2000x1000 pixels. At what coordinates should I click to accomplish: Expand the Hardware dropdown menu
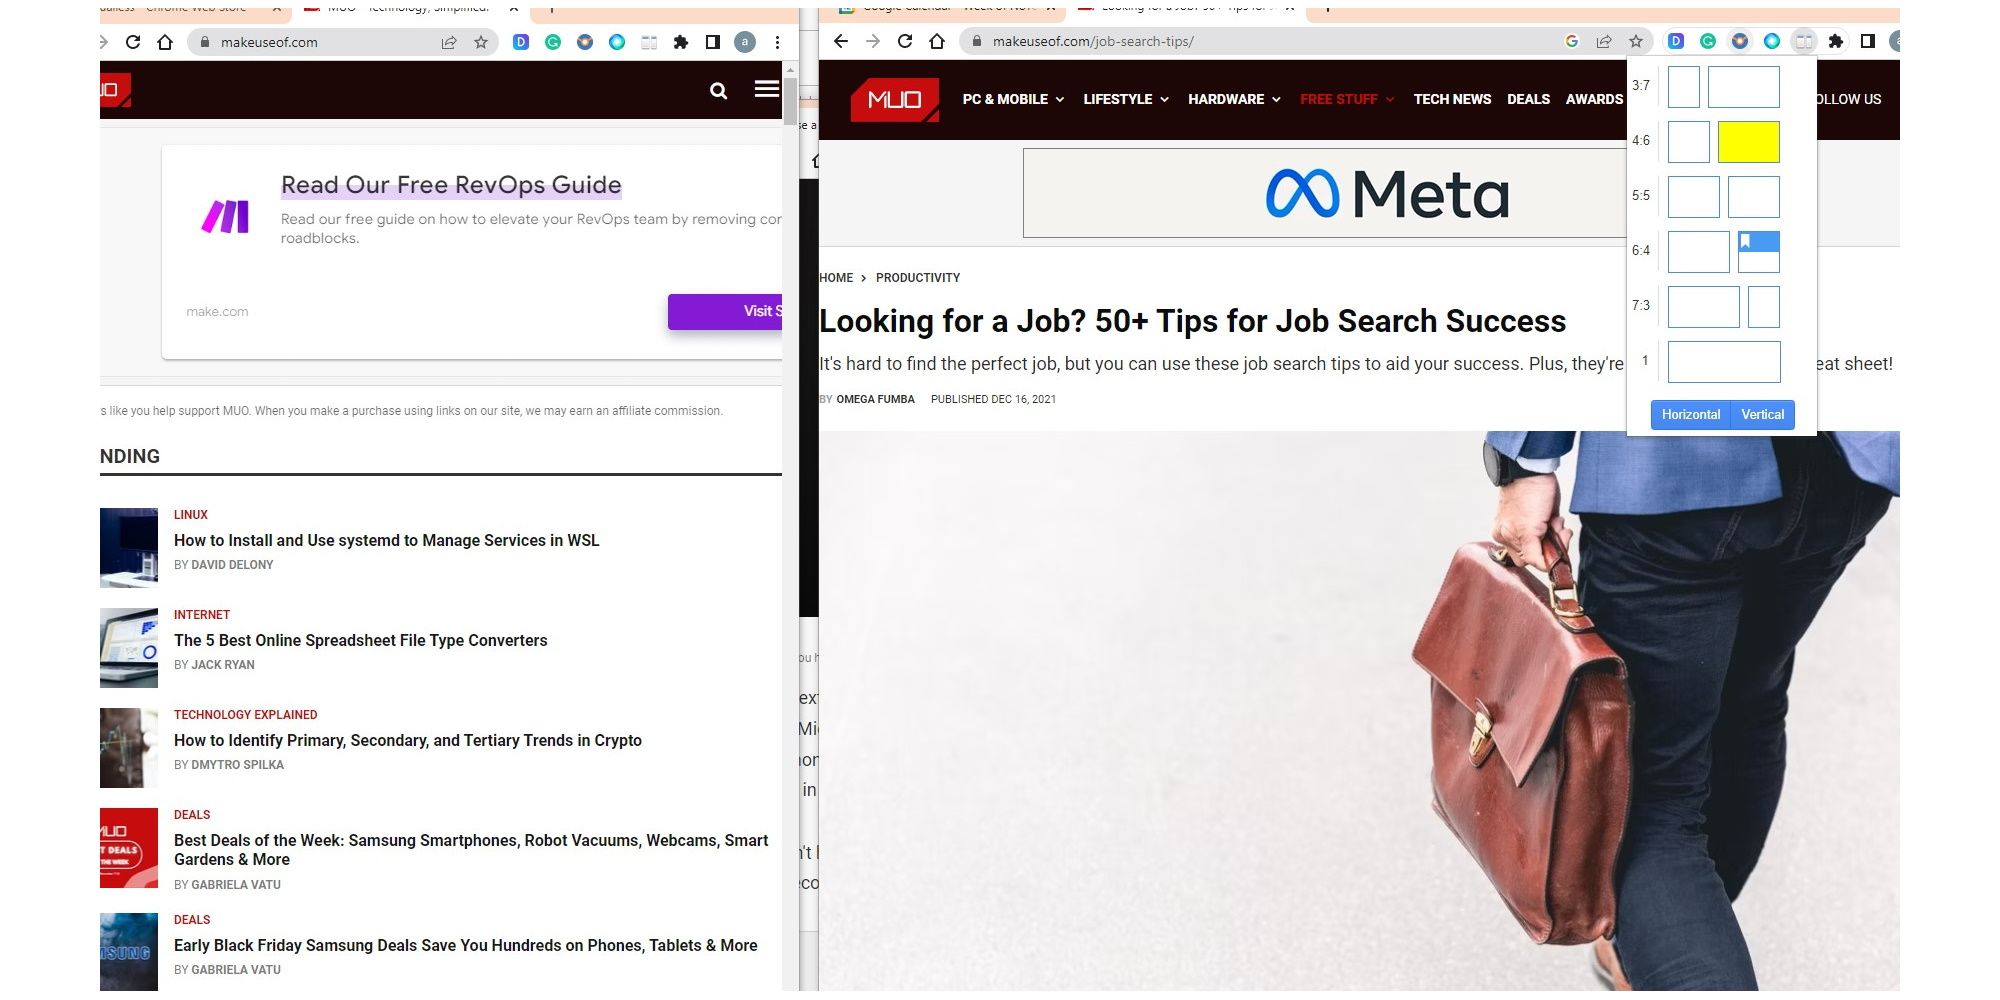click(x=1234, y=99)
